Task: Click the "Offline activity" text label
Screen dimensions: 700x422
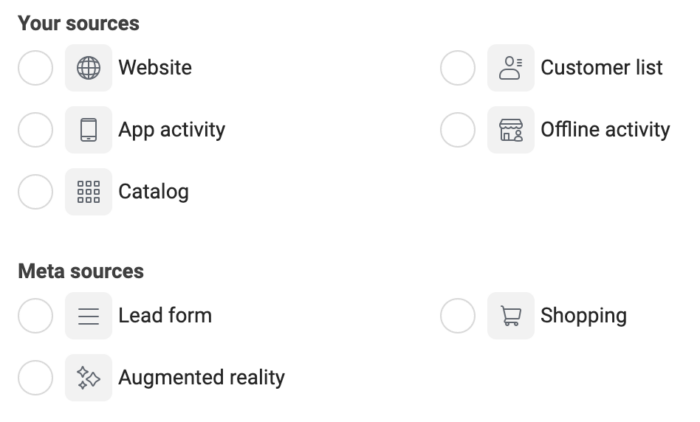Action: (605, 130)
